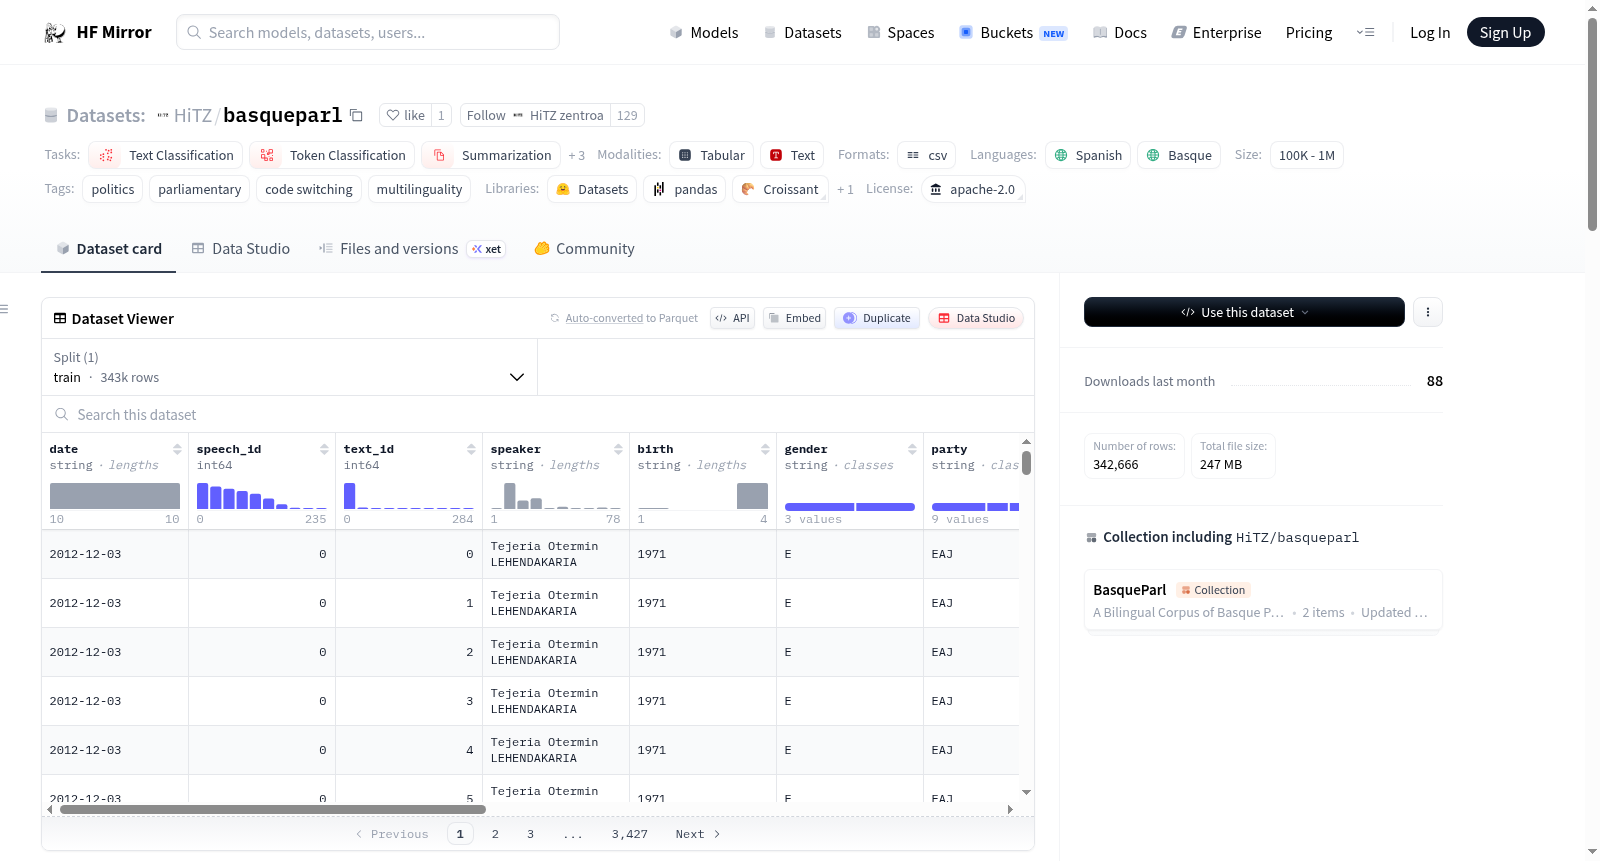Viewport: 1600px width, 861px height.
Task: Select the Summarization task tag
Action: click(x=491, y=155)
